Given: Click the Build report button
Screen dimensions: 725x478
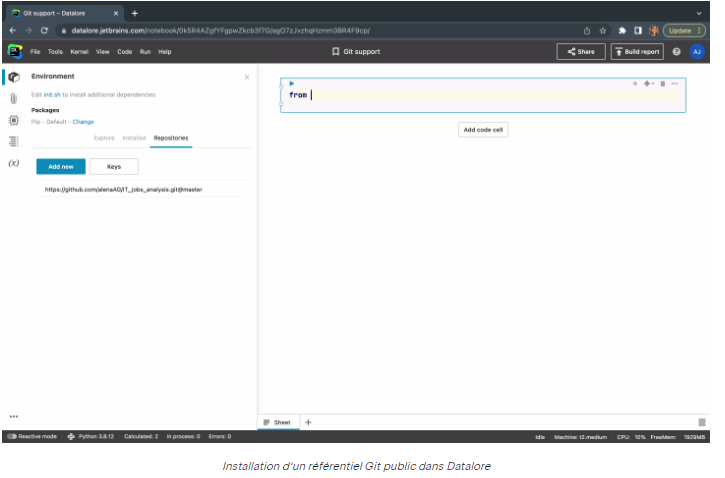Looking at the screenshot, I should click(x=637, y=51).
